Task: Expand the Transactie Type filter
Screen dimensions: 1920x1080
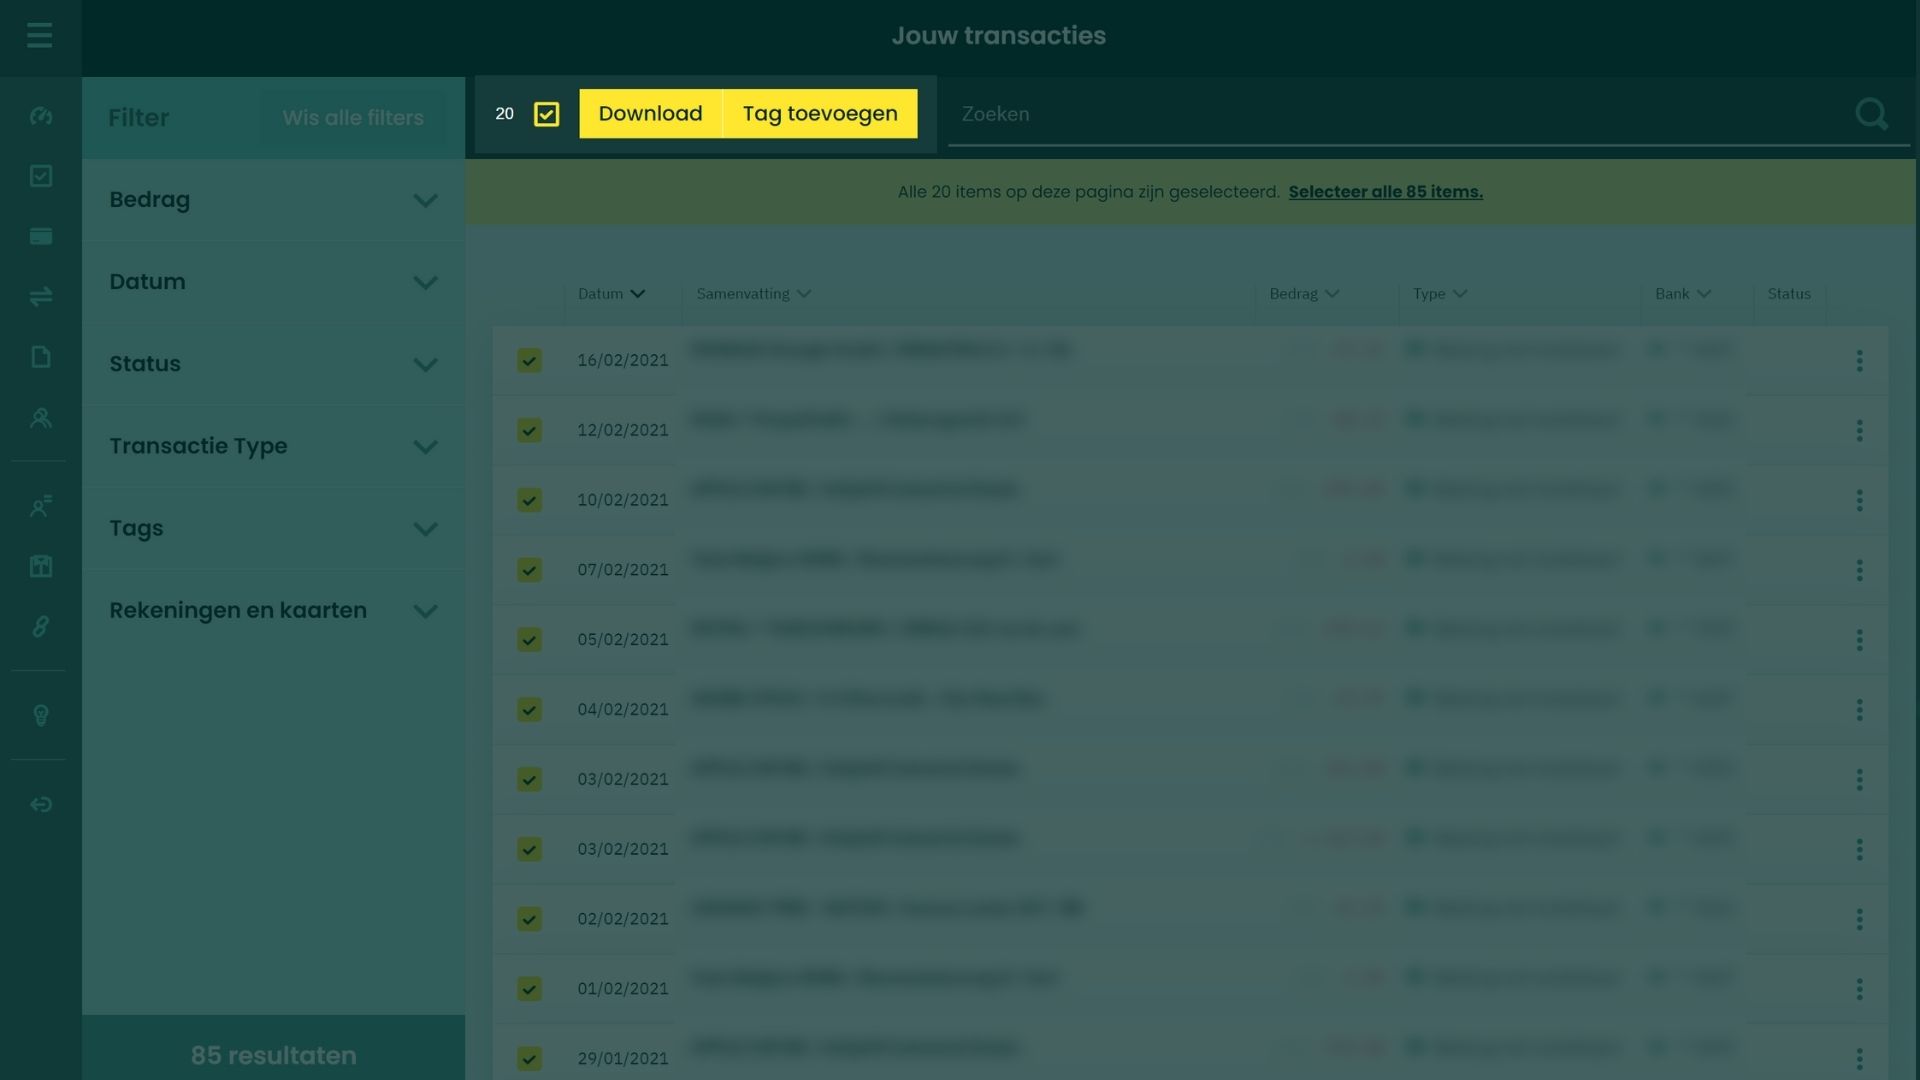Action: 273,446
